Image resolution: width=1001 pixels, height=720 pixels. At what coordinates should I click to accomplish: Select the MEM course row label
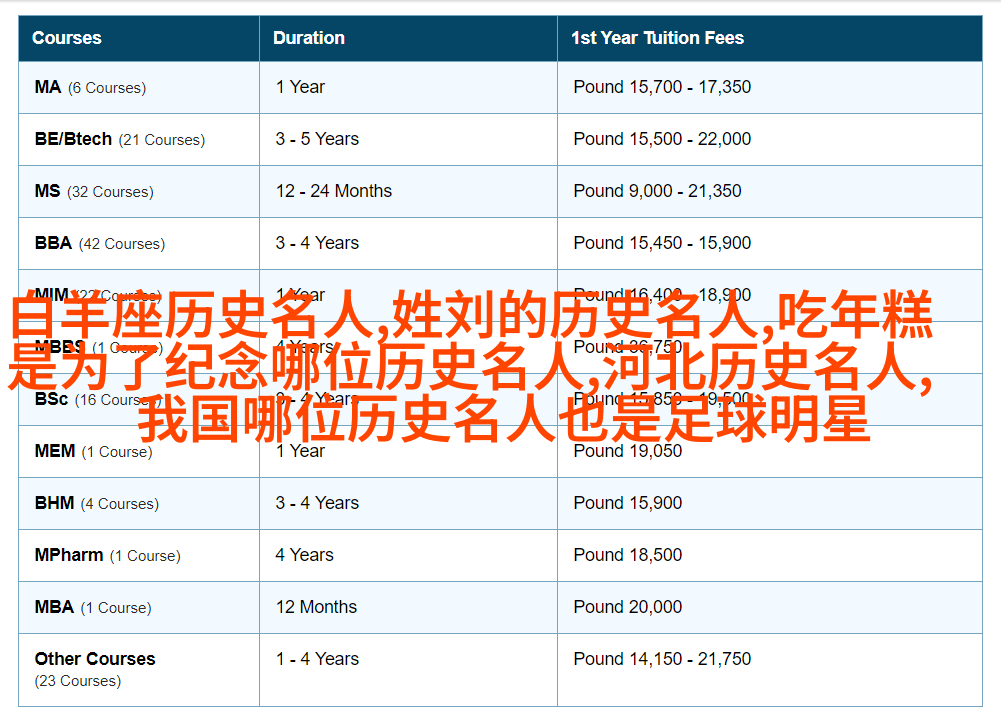55,451
